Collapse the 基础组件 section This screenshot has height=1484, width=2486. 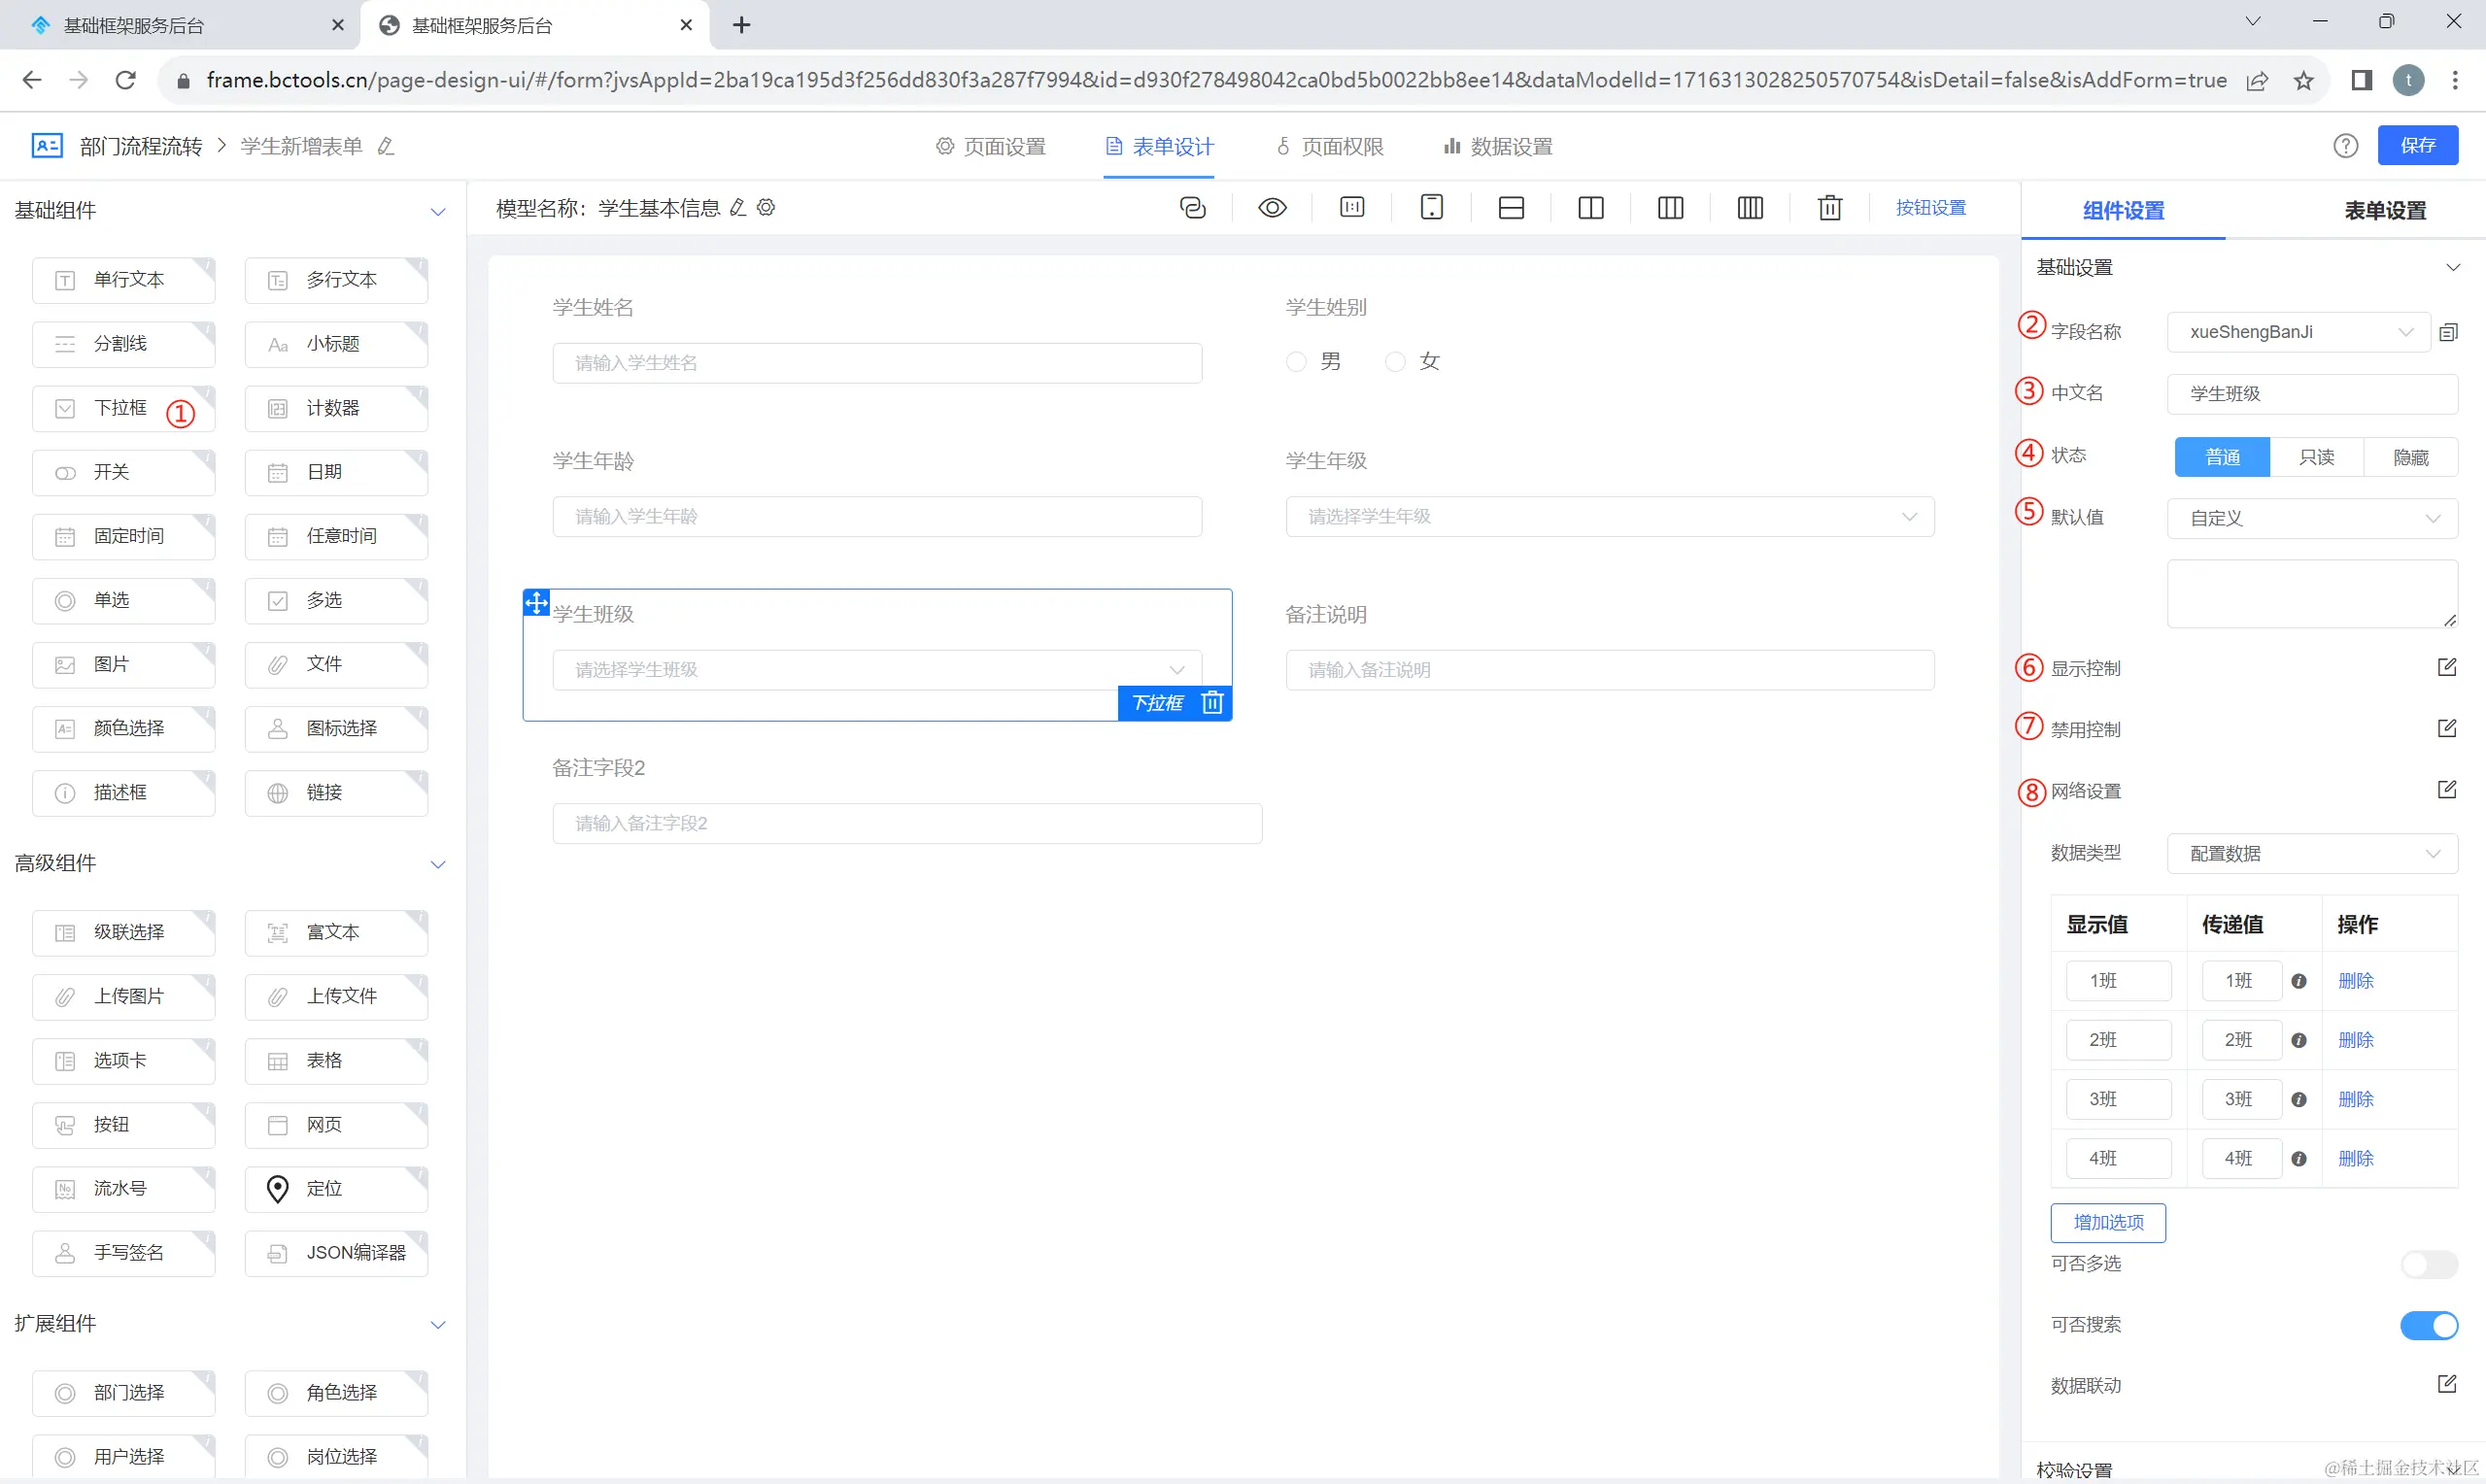[437, 211]
